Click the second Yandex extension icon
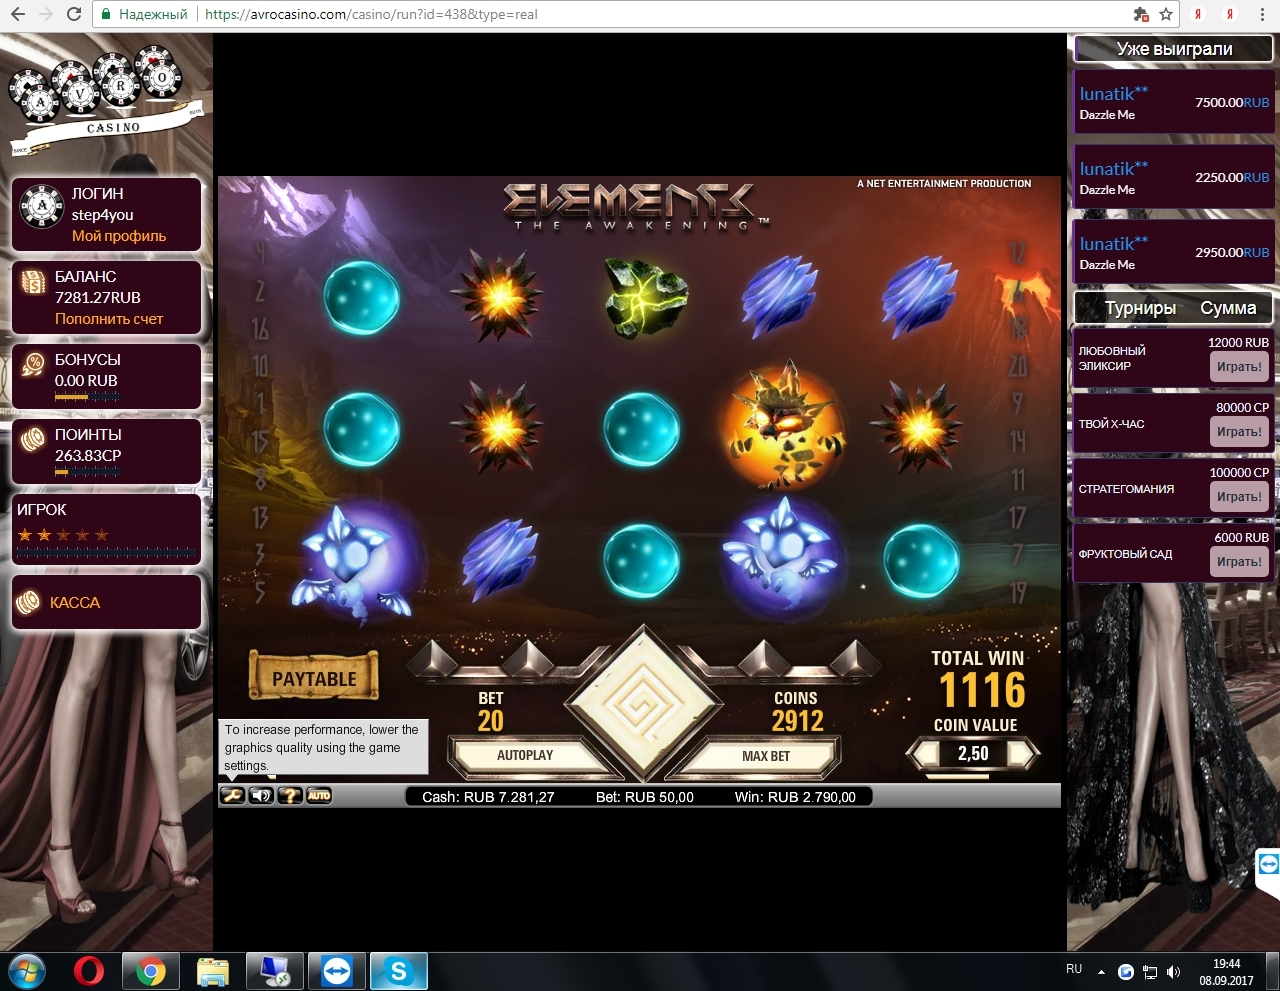This screenshot has height=991, width=1280. click(x=1231, y=14)
